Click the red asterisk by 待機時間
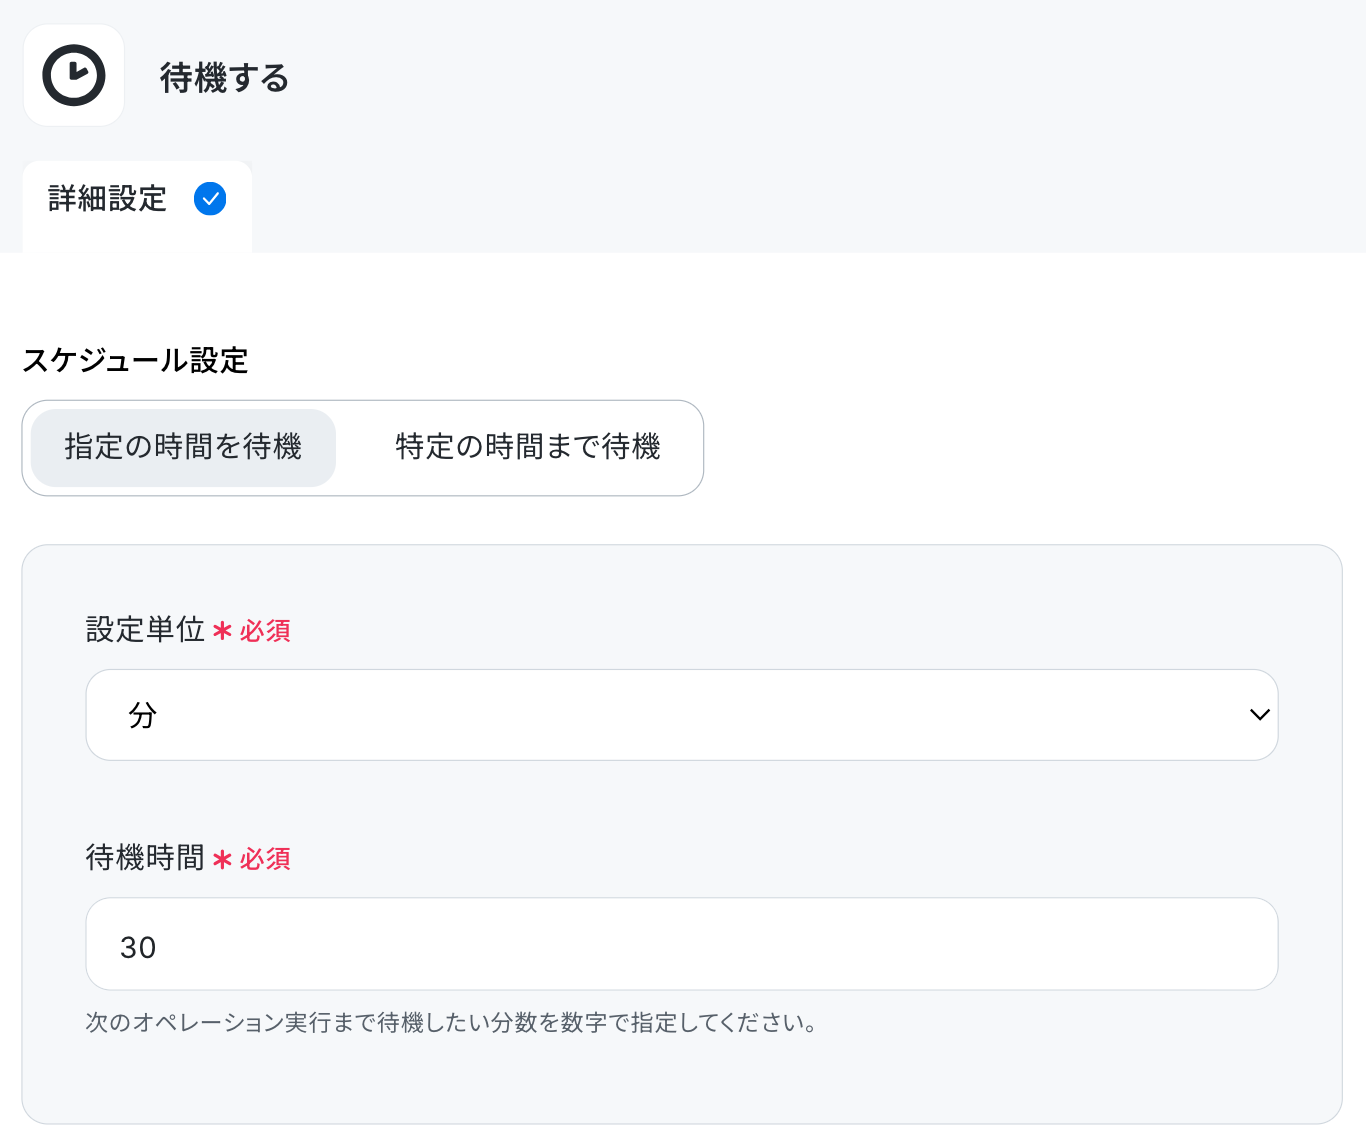Screen dimensions: 1366x1142 [x=222, y=859]
